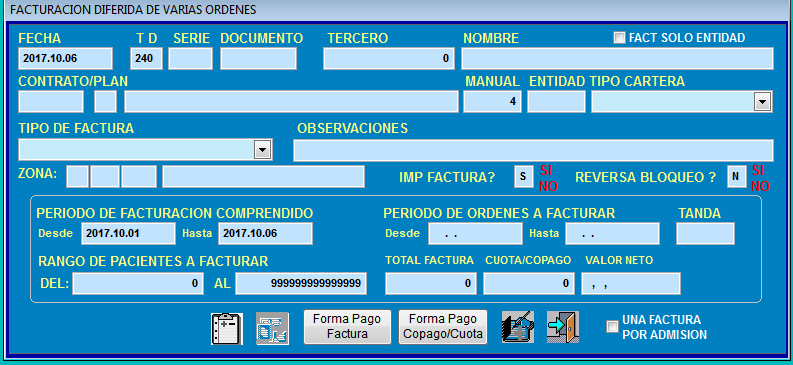Click the ZONA description field

(263, 176)
